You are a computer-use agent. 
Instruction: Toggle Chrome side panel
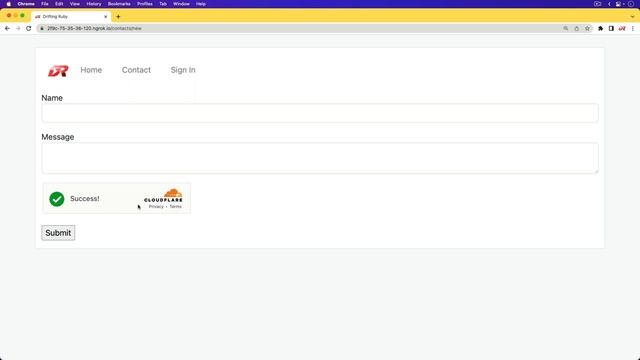click(x=611, y=29)
